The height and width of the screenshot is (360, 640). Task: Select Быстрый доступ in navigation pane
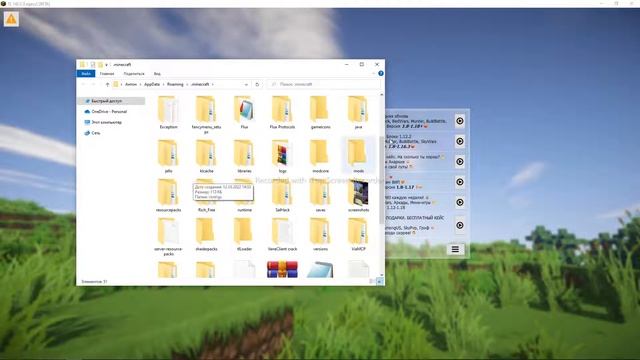(111, 101)
